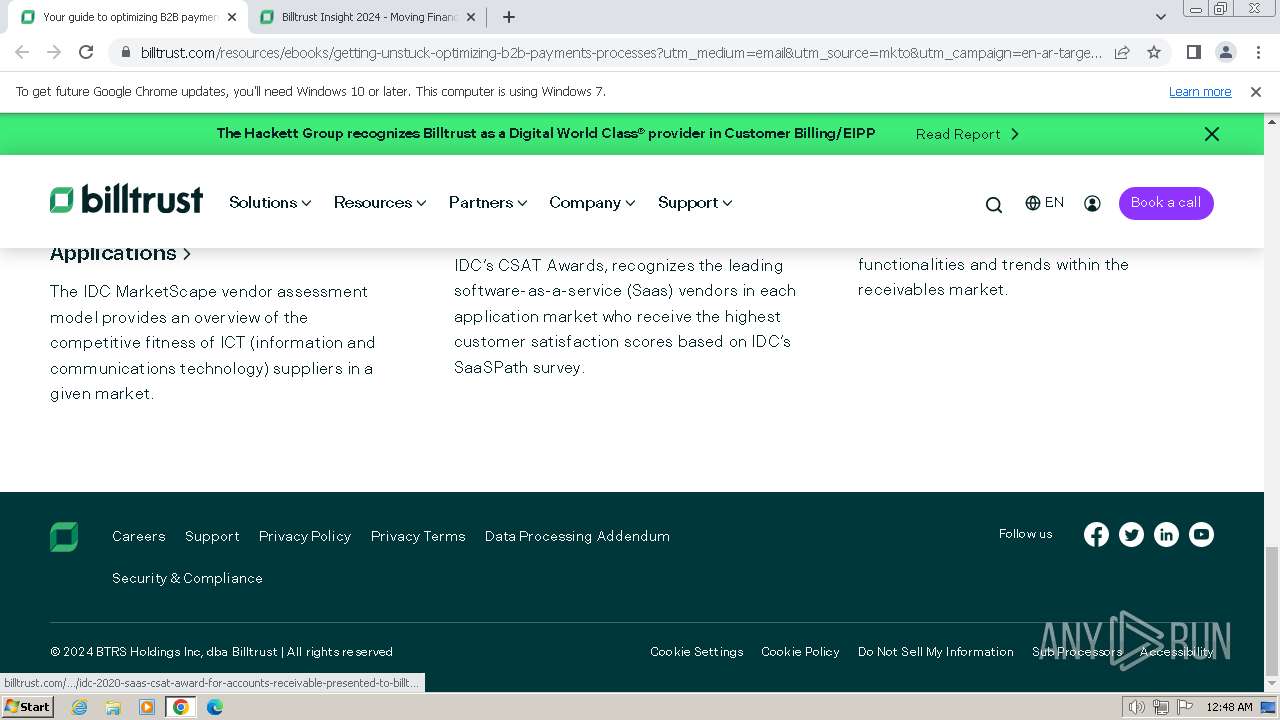The height and width of the screenshot is (720, 1280).
Task: Expand the Company menu
Action: click(592, 203)
